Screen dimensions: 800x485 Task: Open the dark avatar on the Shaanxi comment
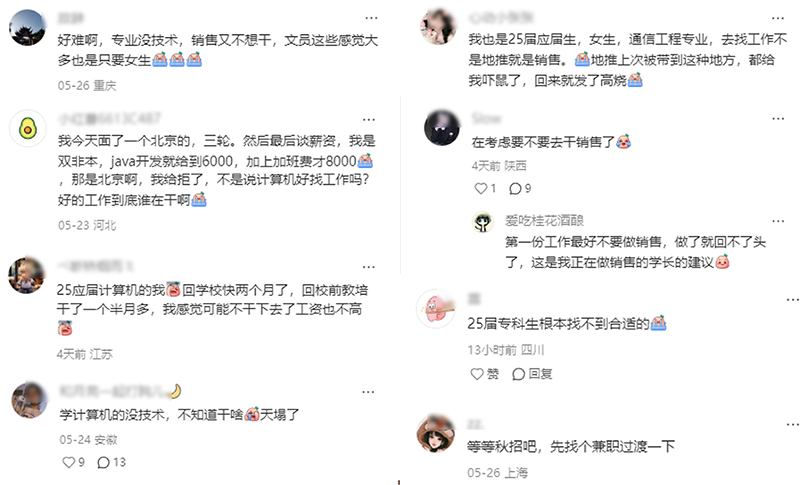tap(442, 127)
